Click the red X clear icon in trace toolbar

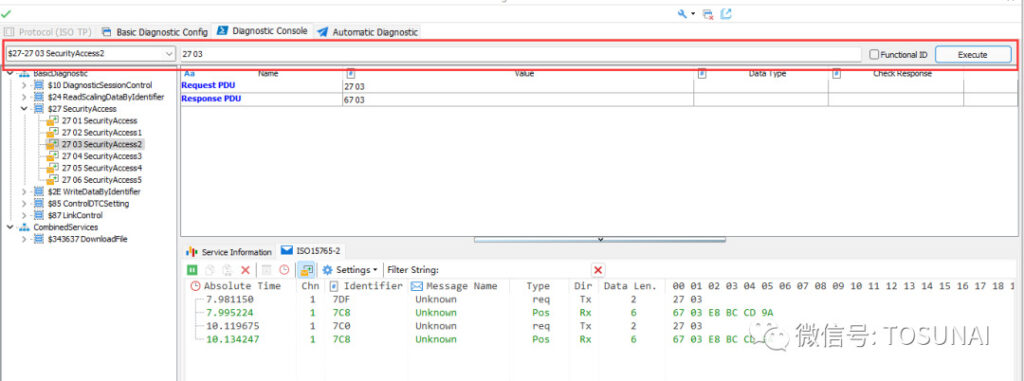246,269
